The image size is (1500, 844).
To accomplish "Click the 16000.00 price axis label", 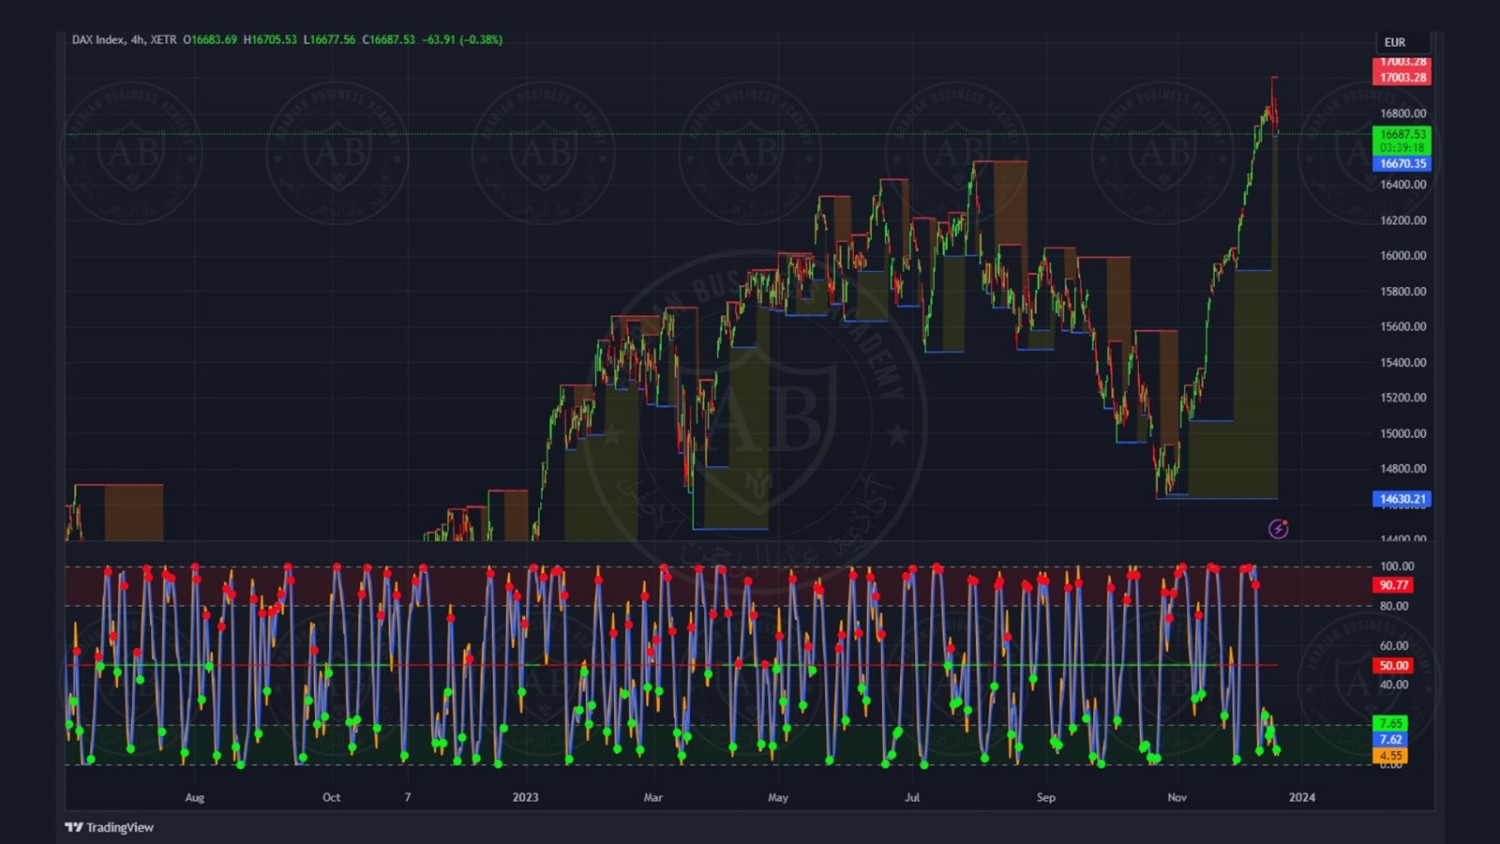I will pyautogui.click(x=1403, y=256).
